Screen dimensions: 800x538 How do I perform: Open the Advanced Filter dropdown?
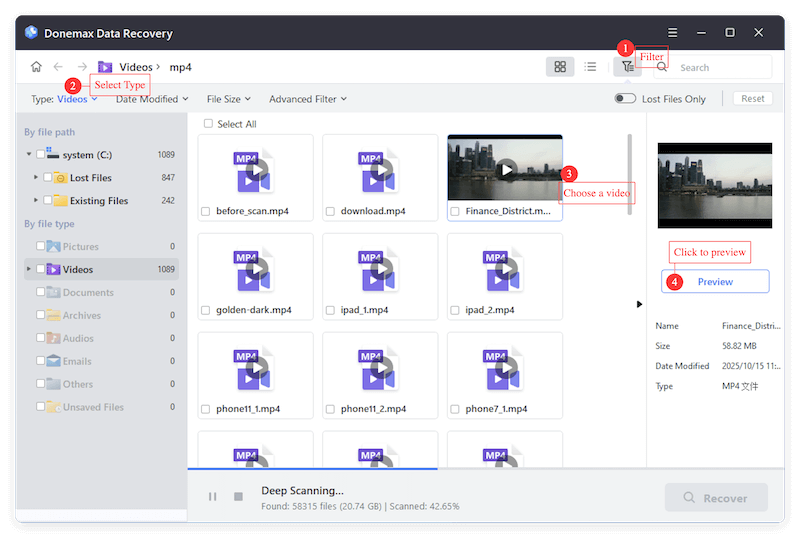(x=308, y=99)
